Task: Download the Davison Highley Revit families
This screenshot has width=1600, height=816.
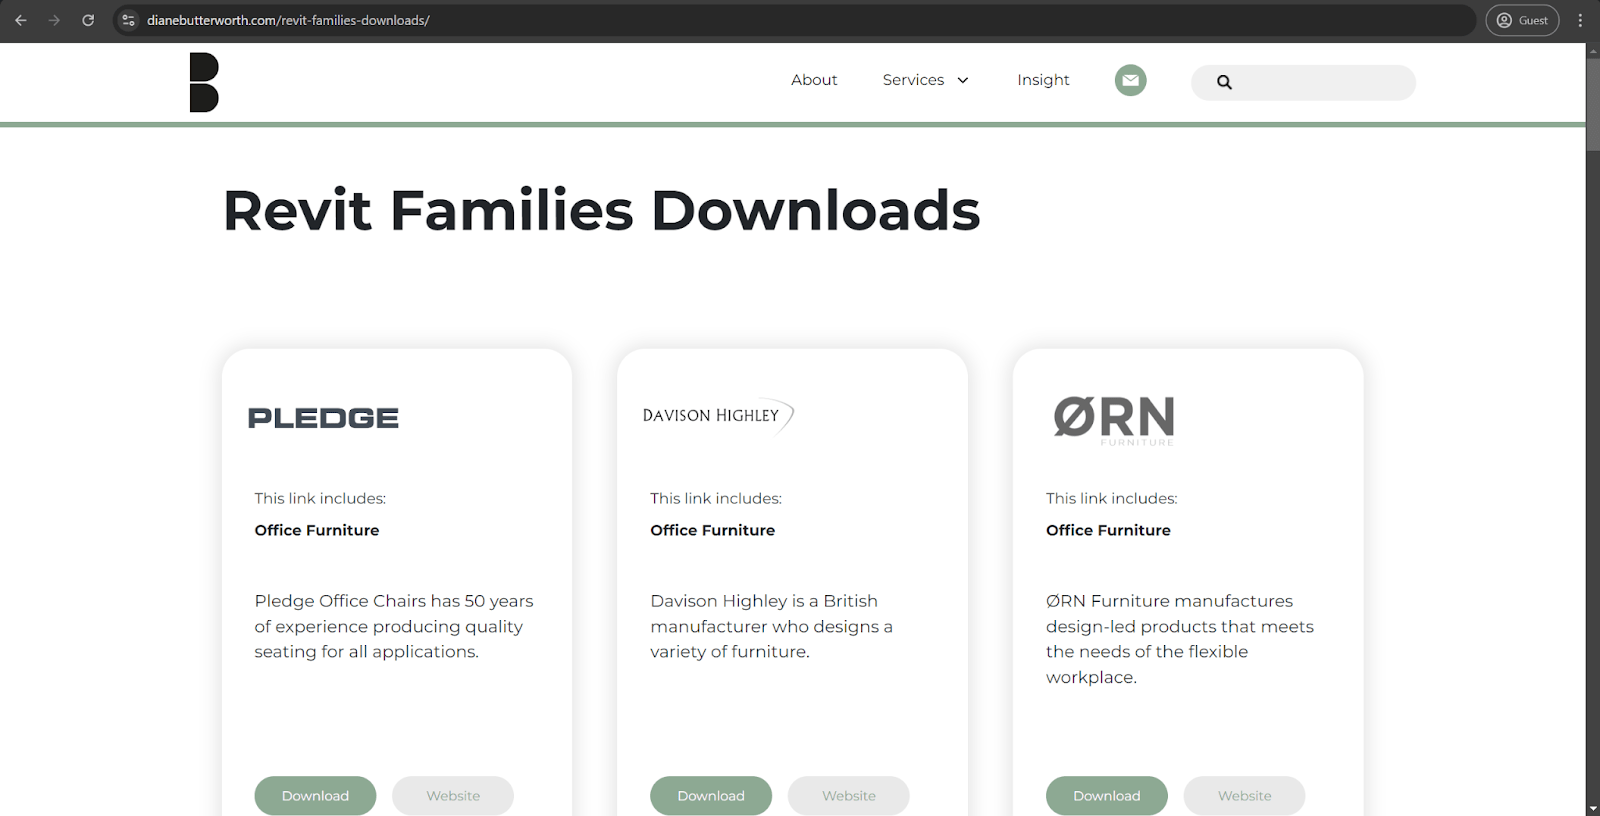Action: [711, 796]
